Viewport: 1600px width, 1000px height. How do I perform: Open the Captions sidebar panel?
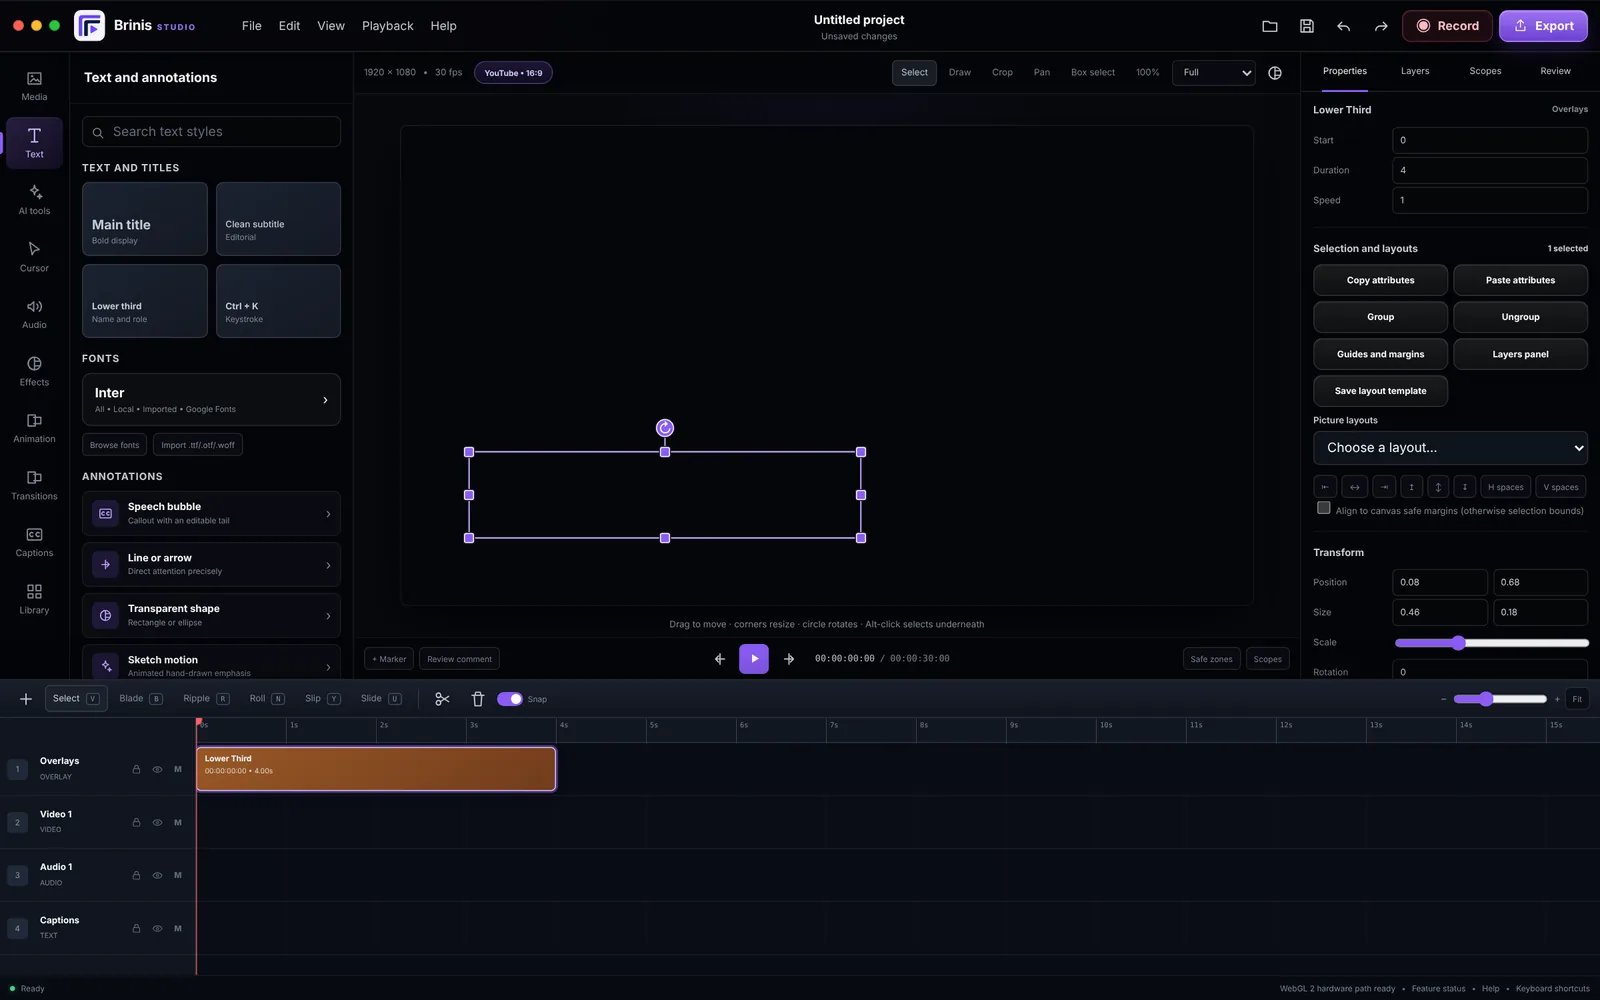34,542
